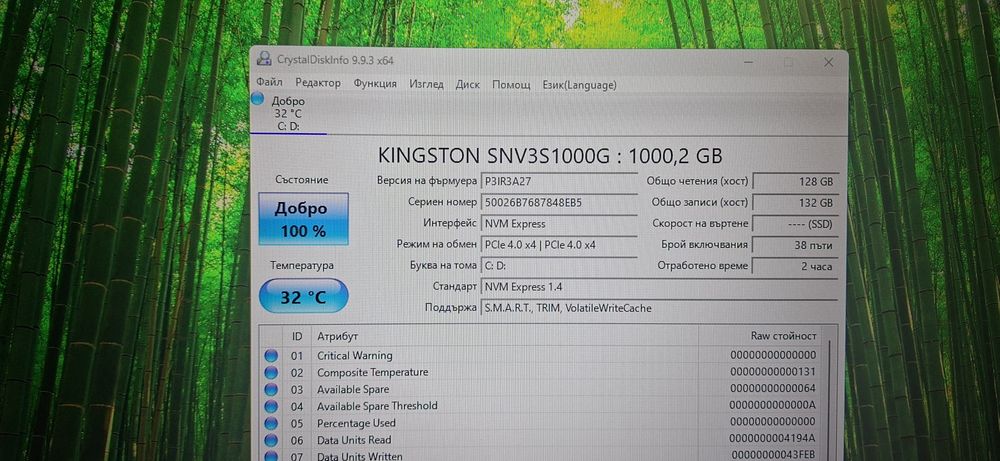Select the Critical Warning attribute row
1000x461 pixels.
541,355
